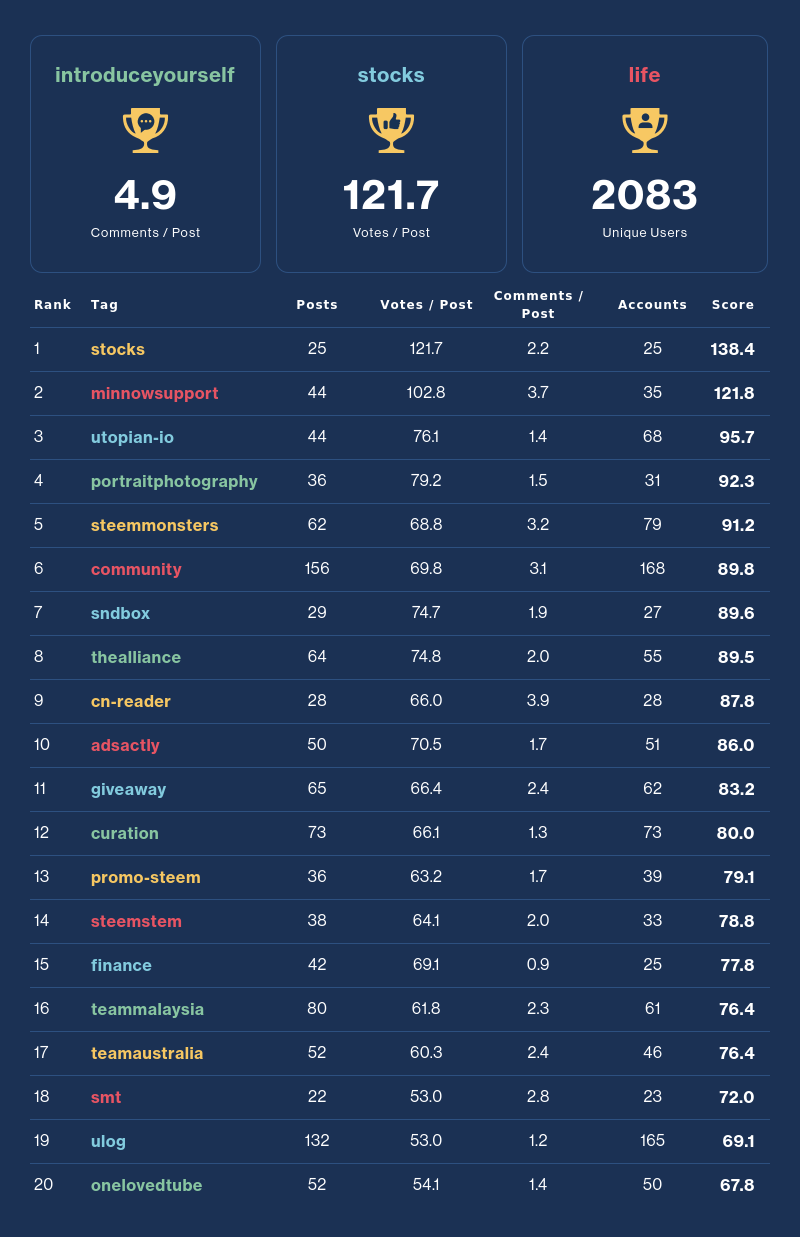
Task: Select the onelovedtube tag
Action: (146, 1185)
